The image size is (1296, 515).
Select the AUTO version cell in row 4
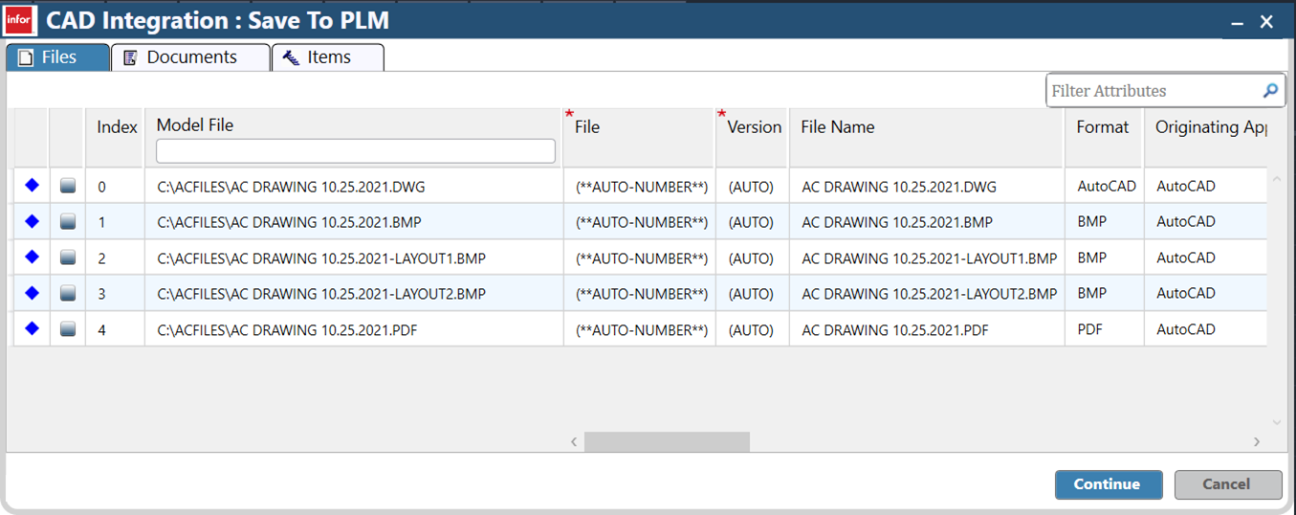(751, 330)
